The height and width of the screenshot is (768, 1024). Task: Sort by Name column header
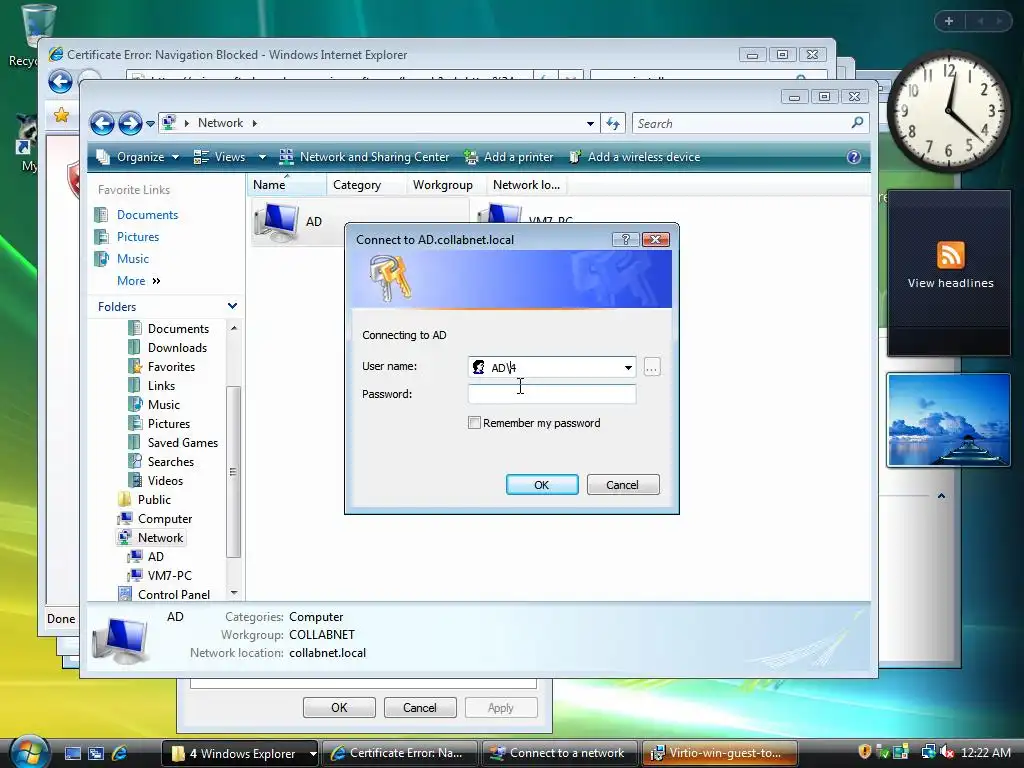click(287, 185)
